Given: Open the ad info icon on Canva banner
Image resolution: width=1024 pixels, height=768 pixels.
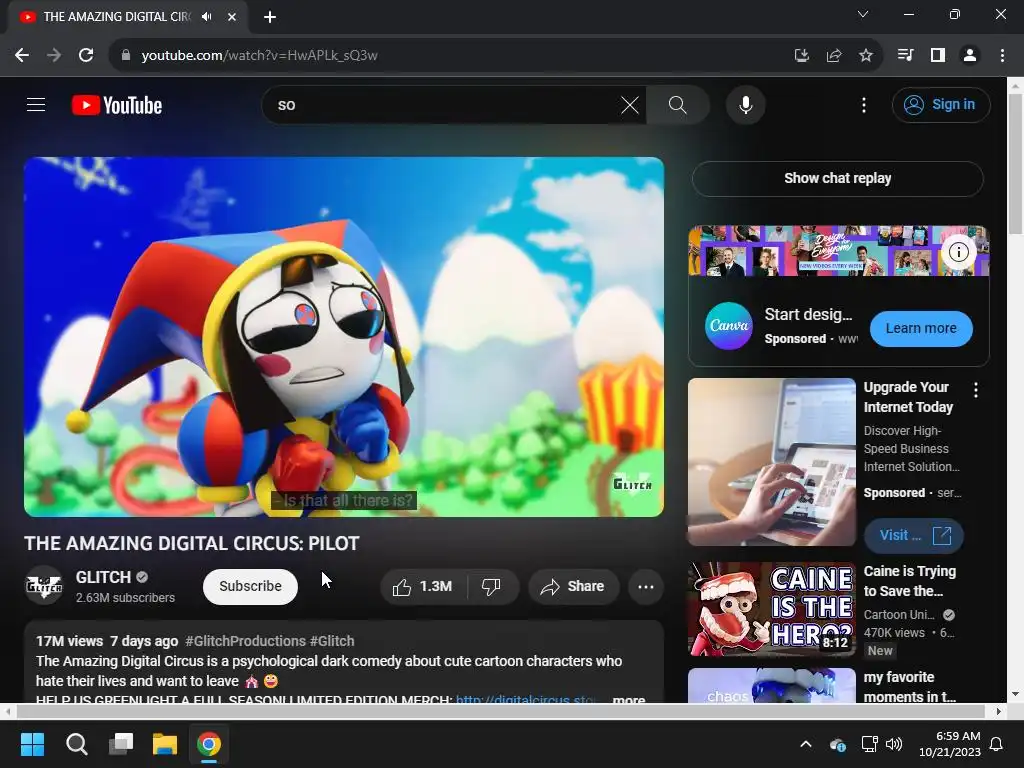Looking at the screenshot, I should click(958, 252).
